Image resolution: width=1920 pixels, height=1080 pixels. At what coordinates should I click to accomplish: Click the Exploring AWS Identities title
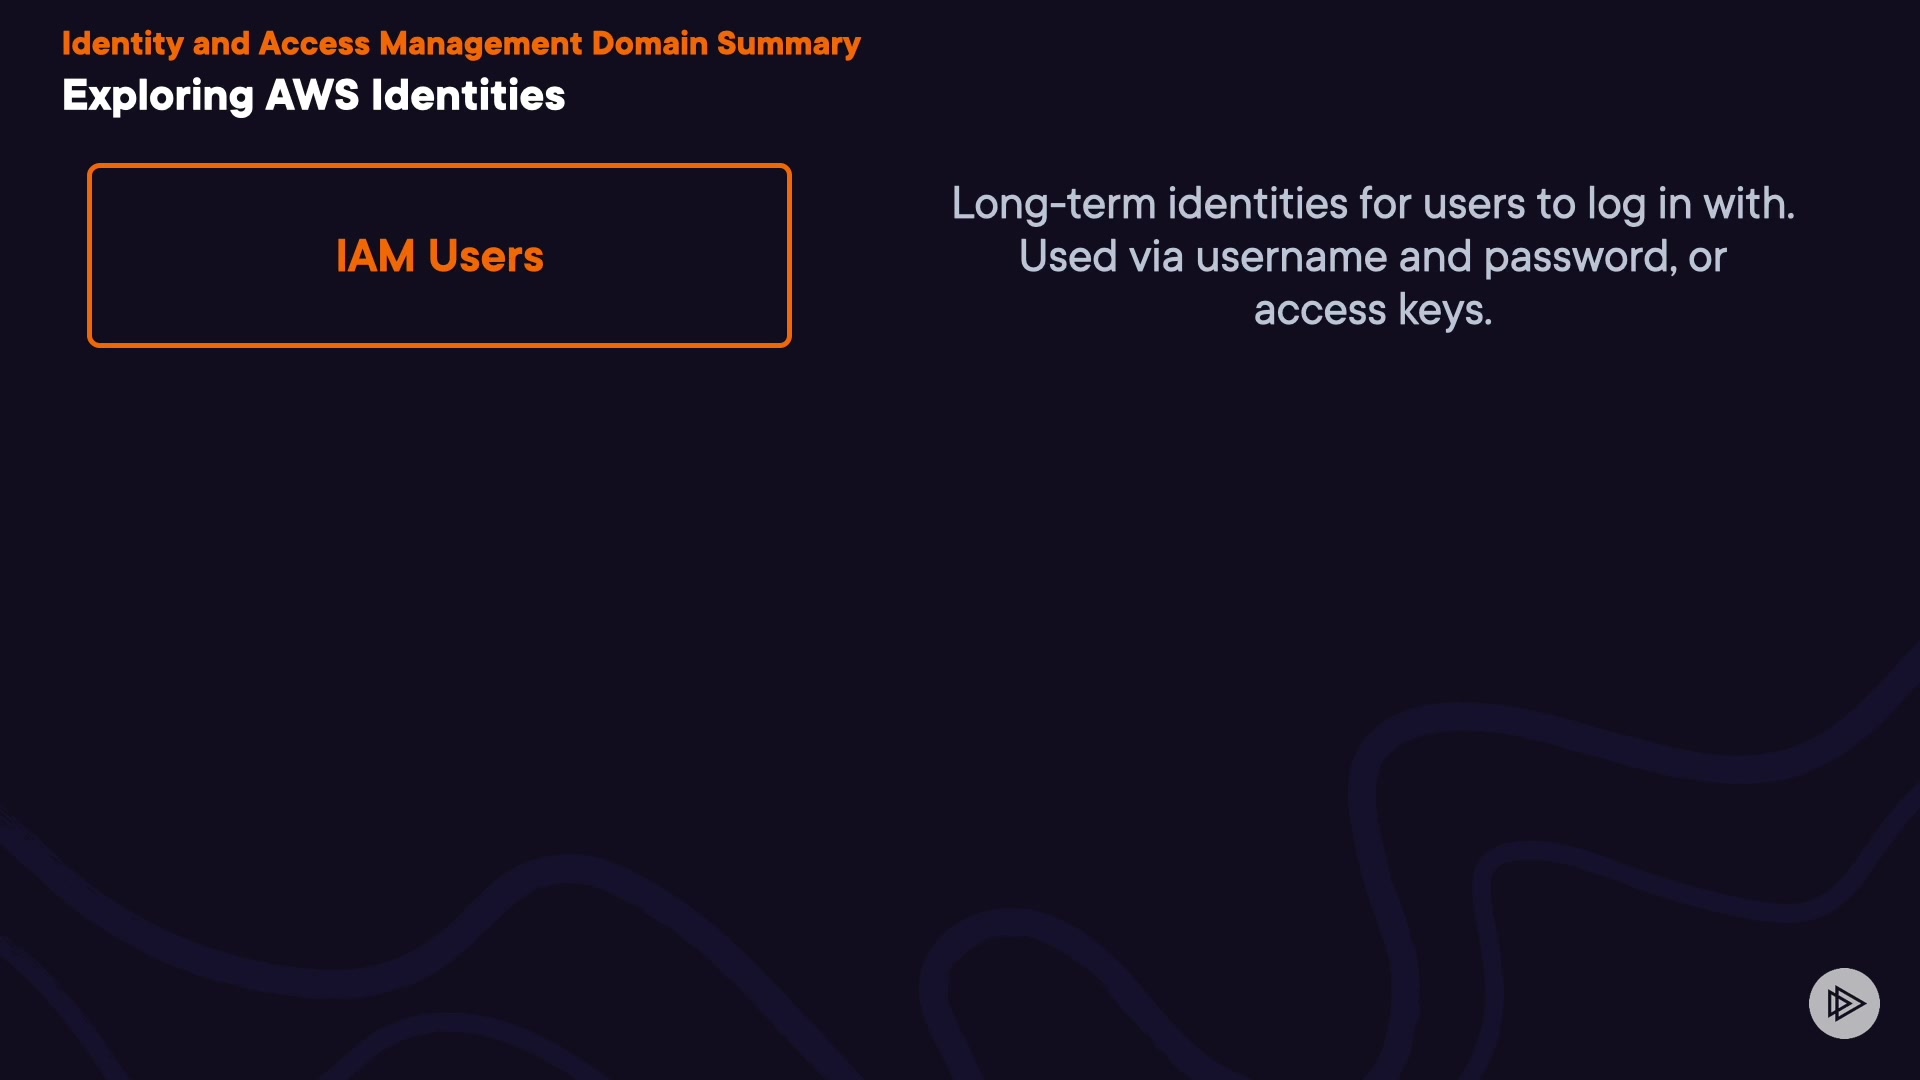tap(313, 96)
